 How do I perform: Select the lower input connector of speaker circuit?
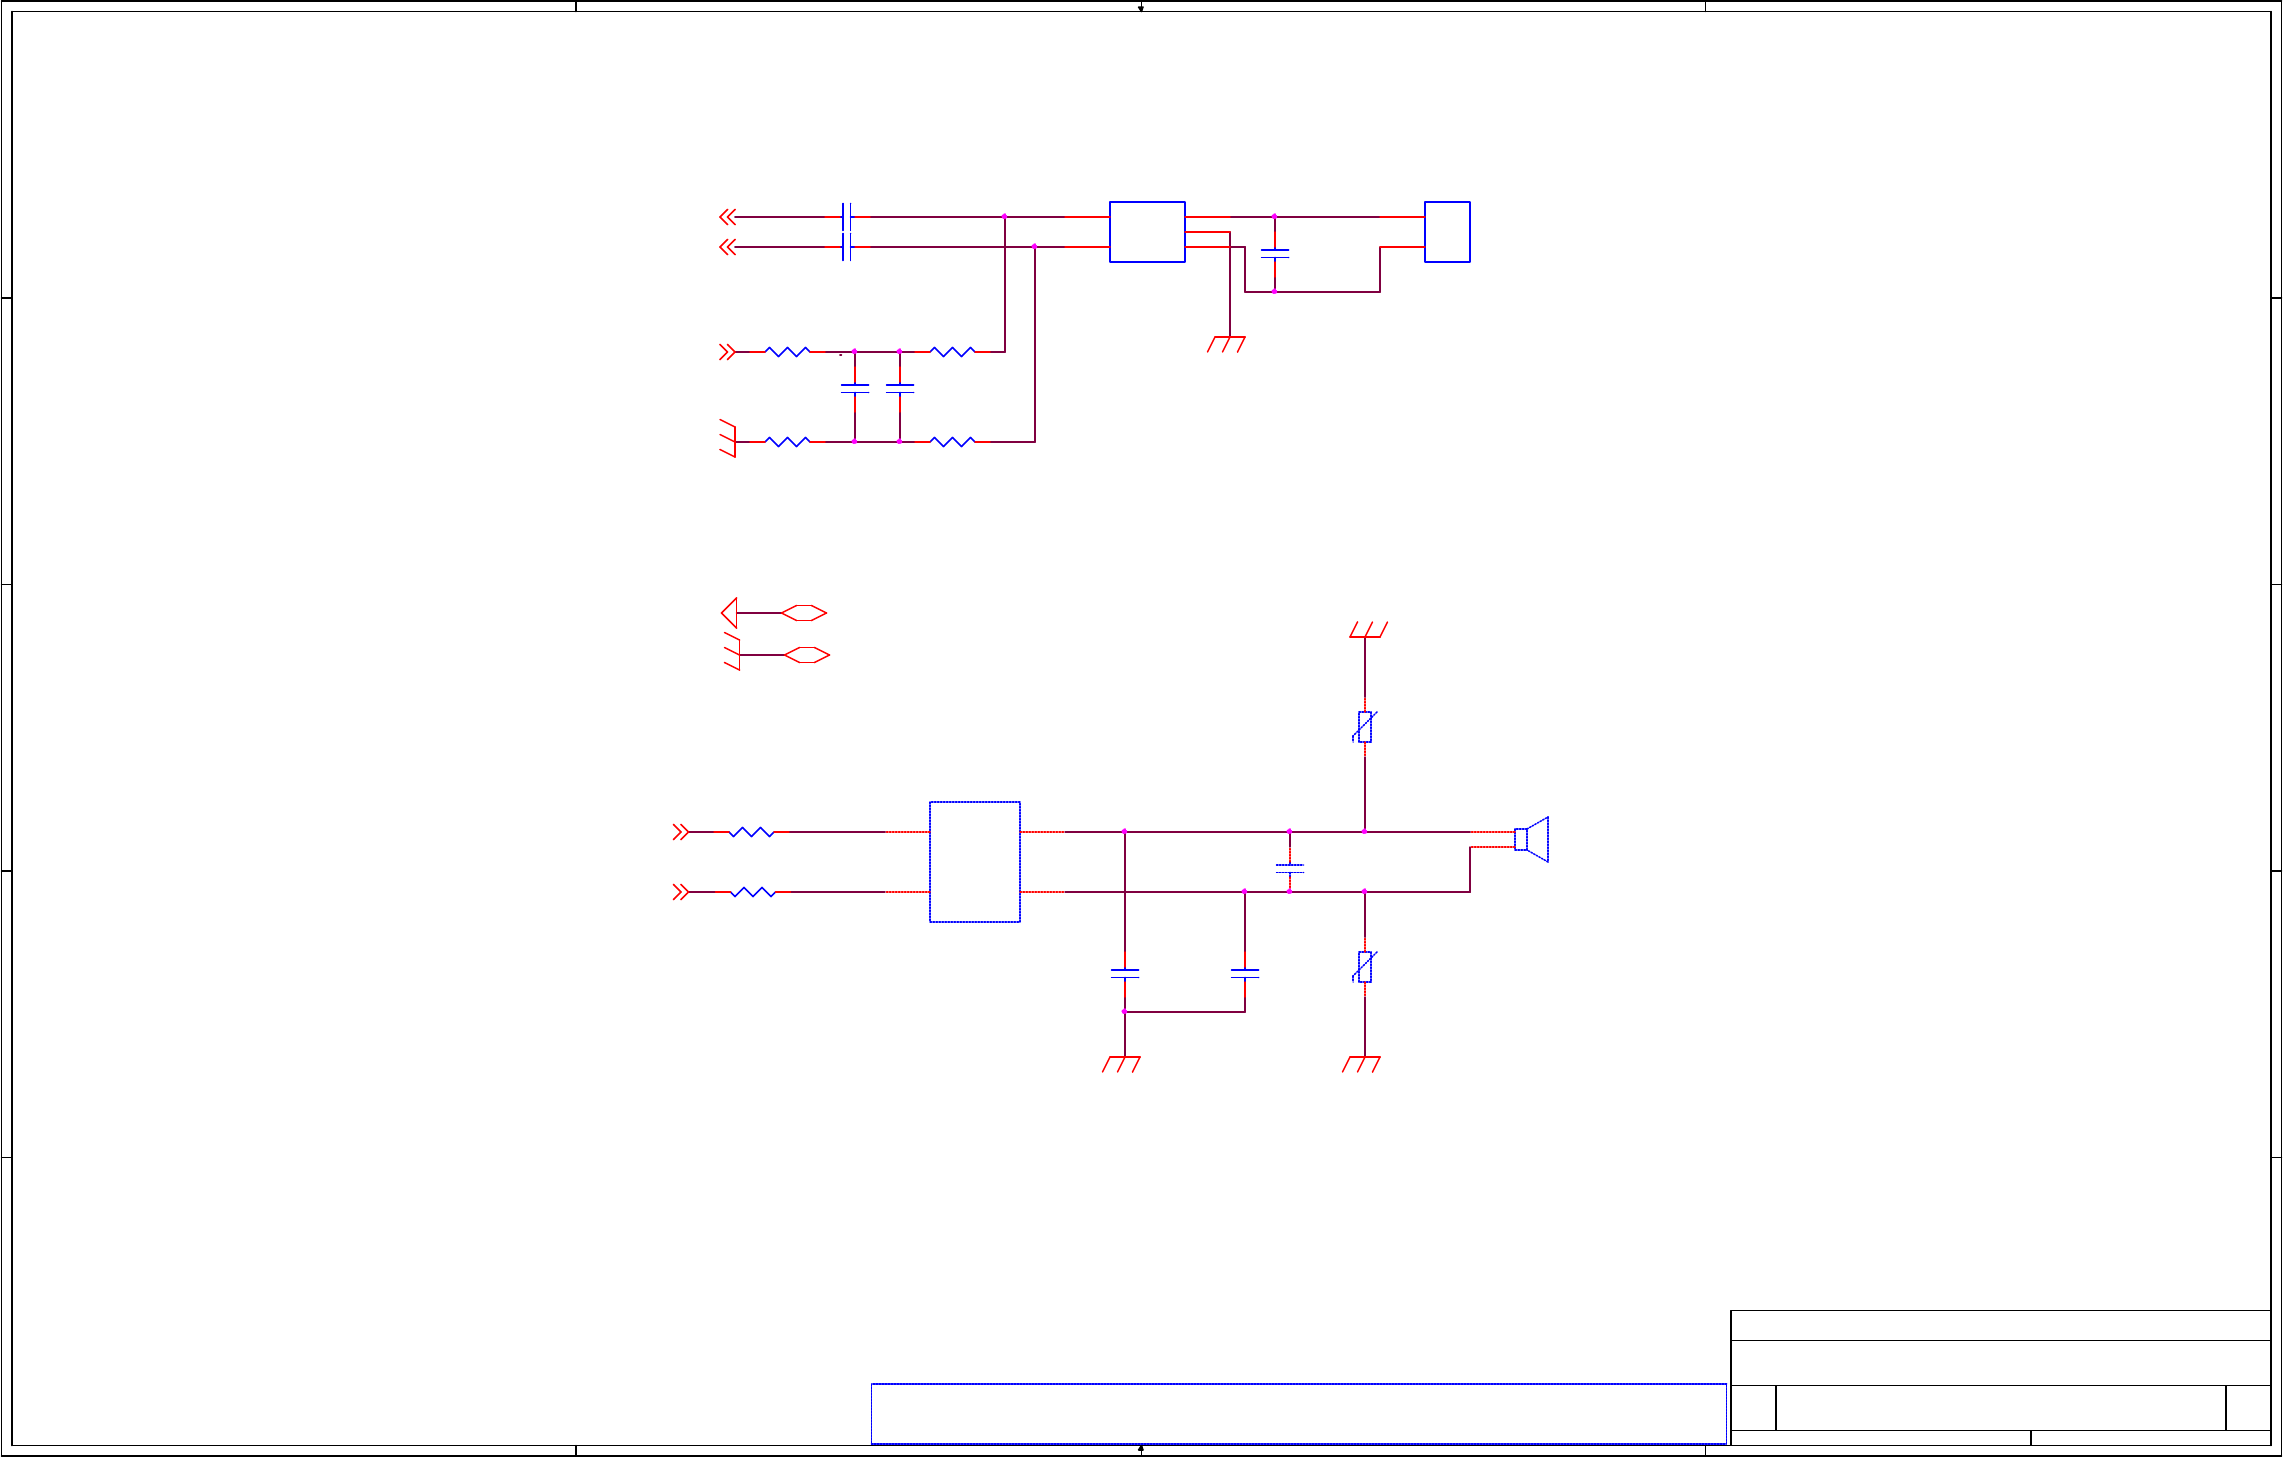coord(681,892)
